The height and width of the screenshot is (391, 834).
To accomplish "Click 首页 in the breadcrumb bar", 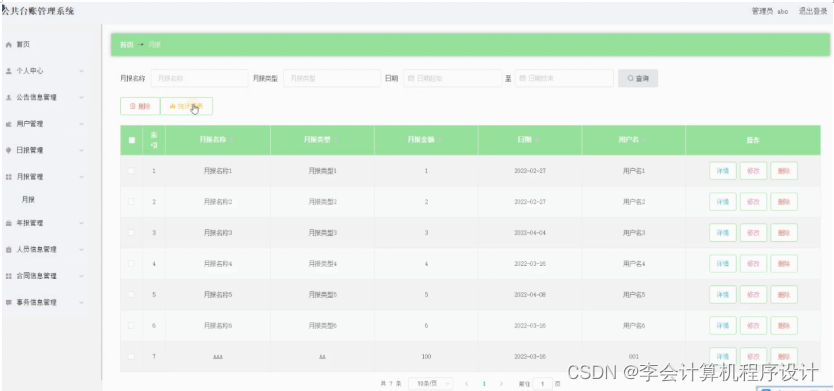I will (x=126, y=45).
